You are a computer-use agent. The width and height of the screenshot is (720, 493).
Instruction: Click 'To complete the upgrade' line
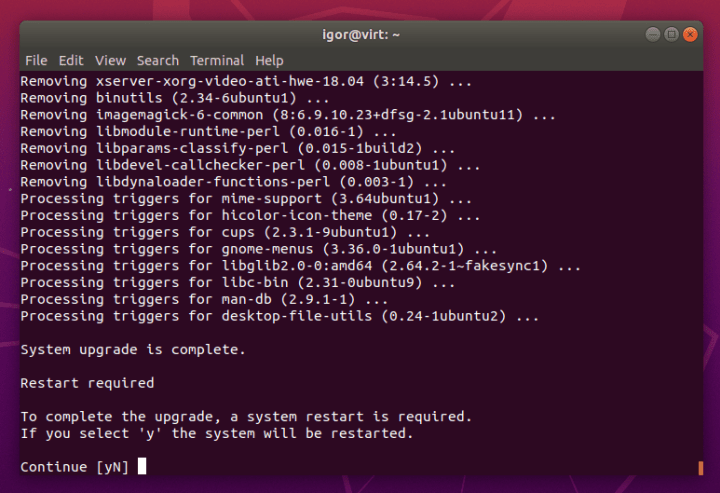(246, 417)
